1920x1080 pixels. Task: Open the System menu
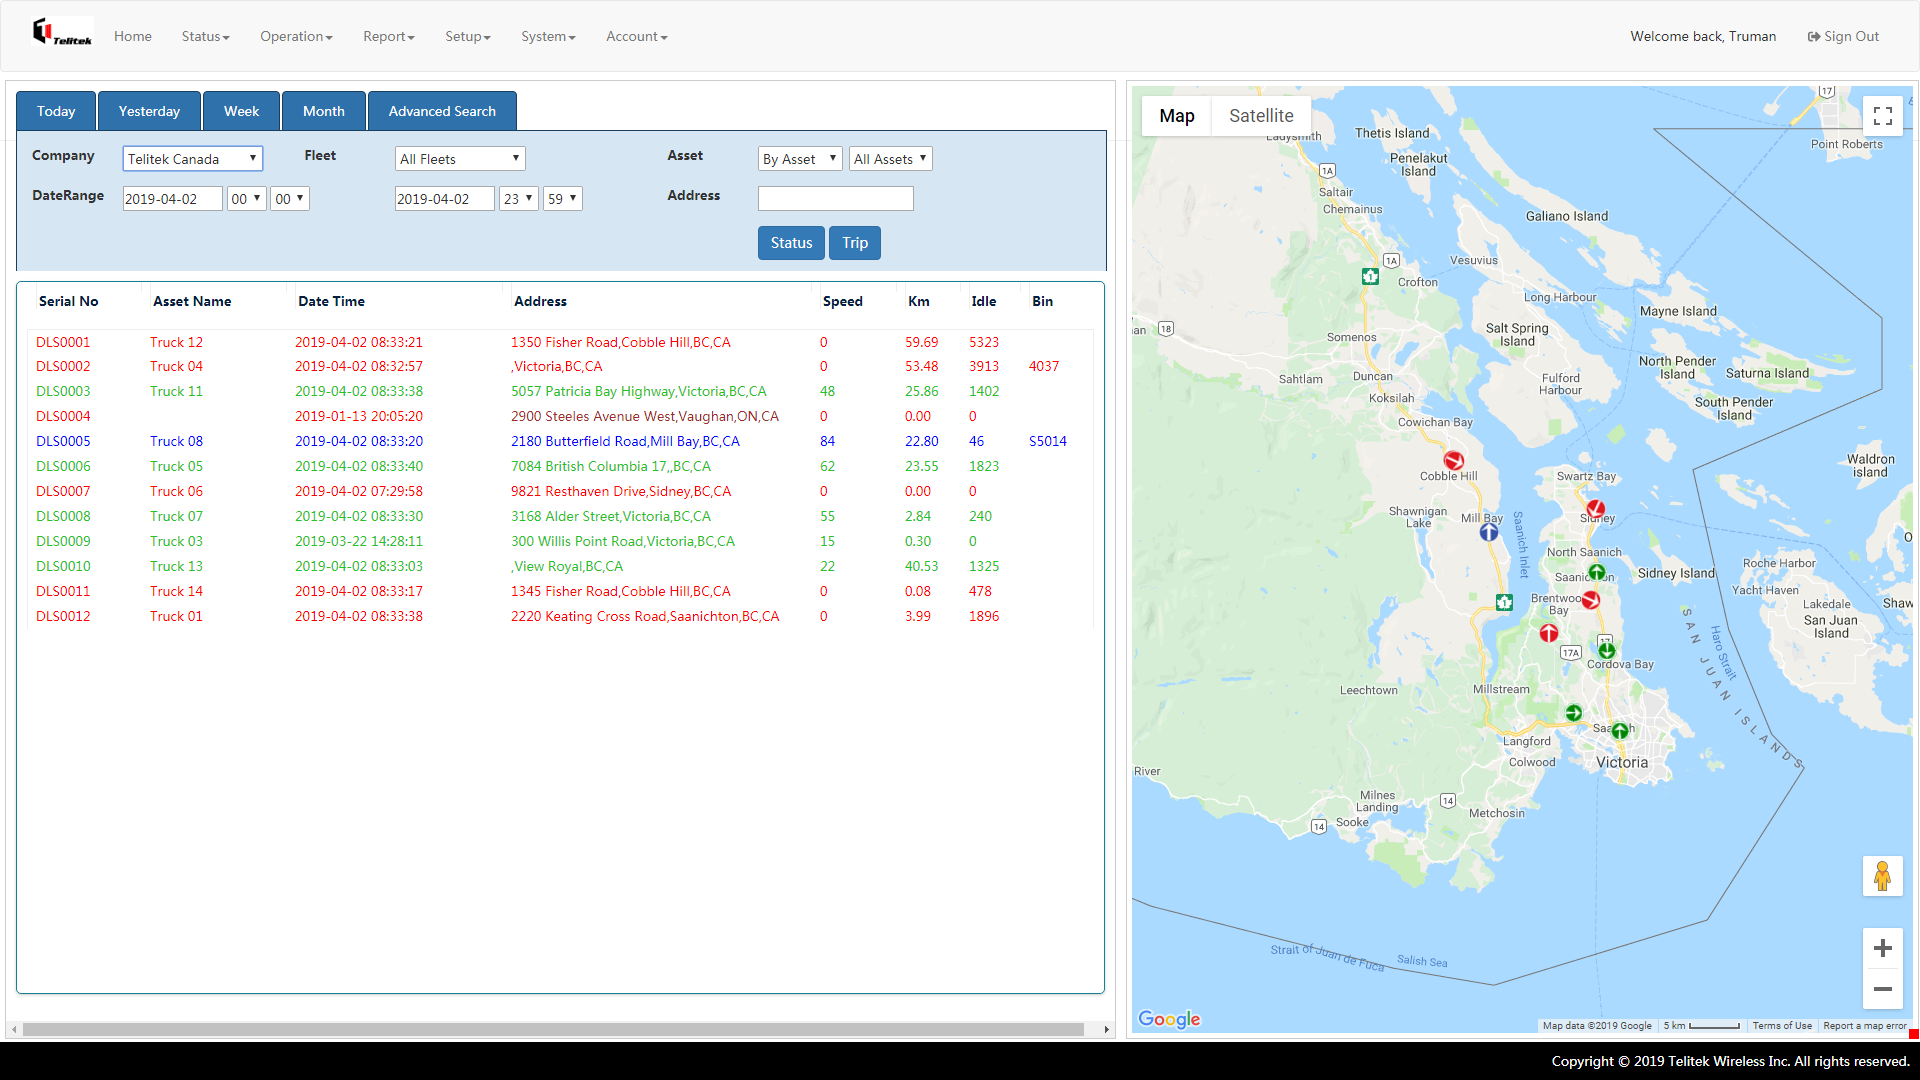coord(548,36)
